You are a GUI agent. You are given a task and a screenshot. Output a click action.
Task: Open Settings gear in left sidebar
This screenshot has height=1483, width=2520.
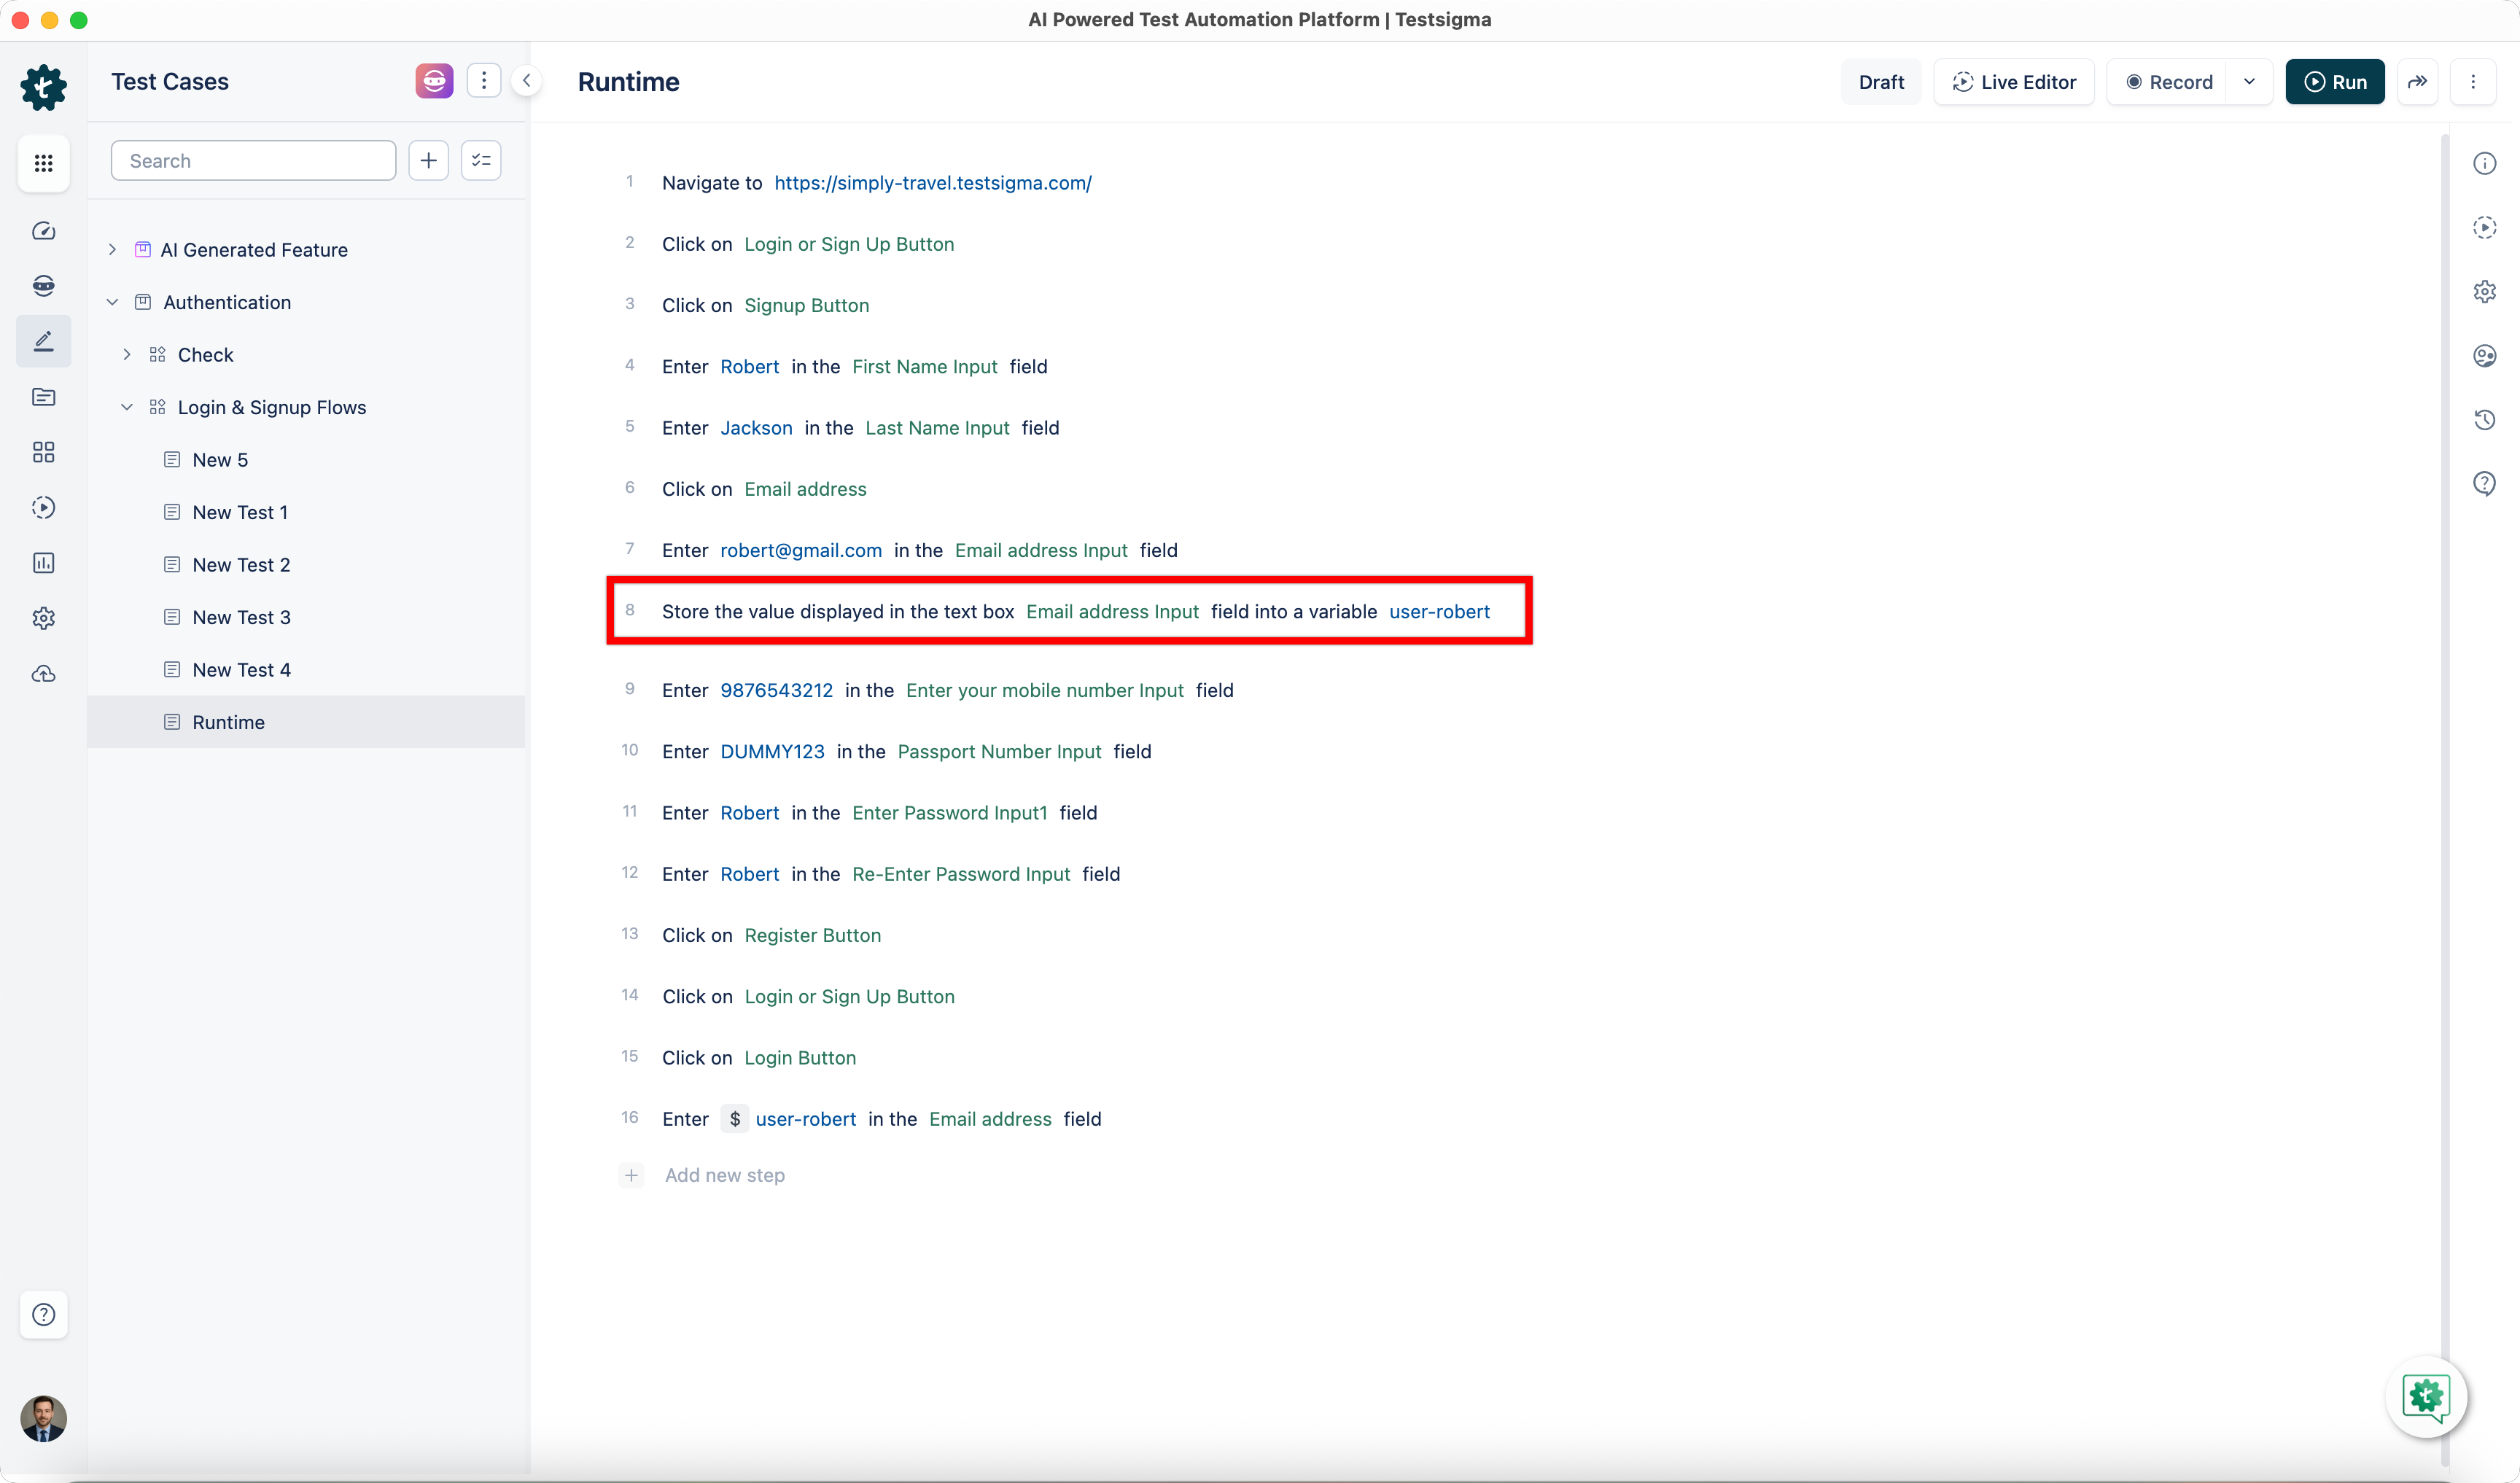click(43, 618)
